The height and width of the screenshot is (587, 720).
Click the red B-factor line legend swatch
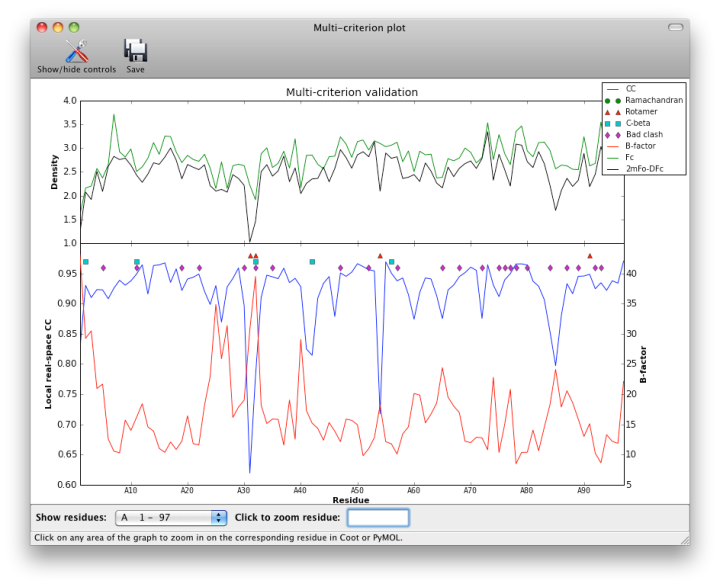(x=612, y=146)
